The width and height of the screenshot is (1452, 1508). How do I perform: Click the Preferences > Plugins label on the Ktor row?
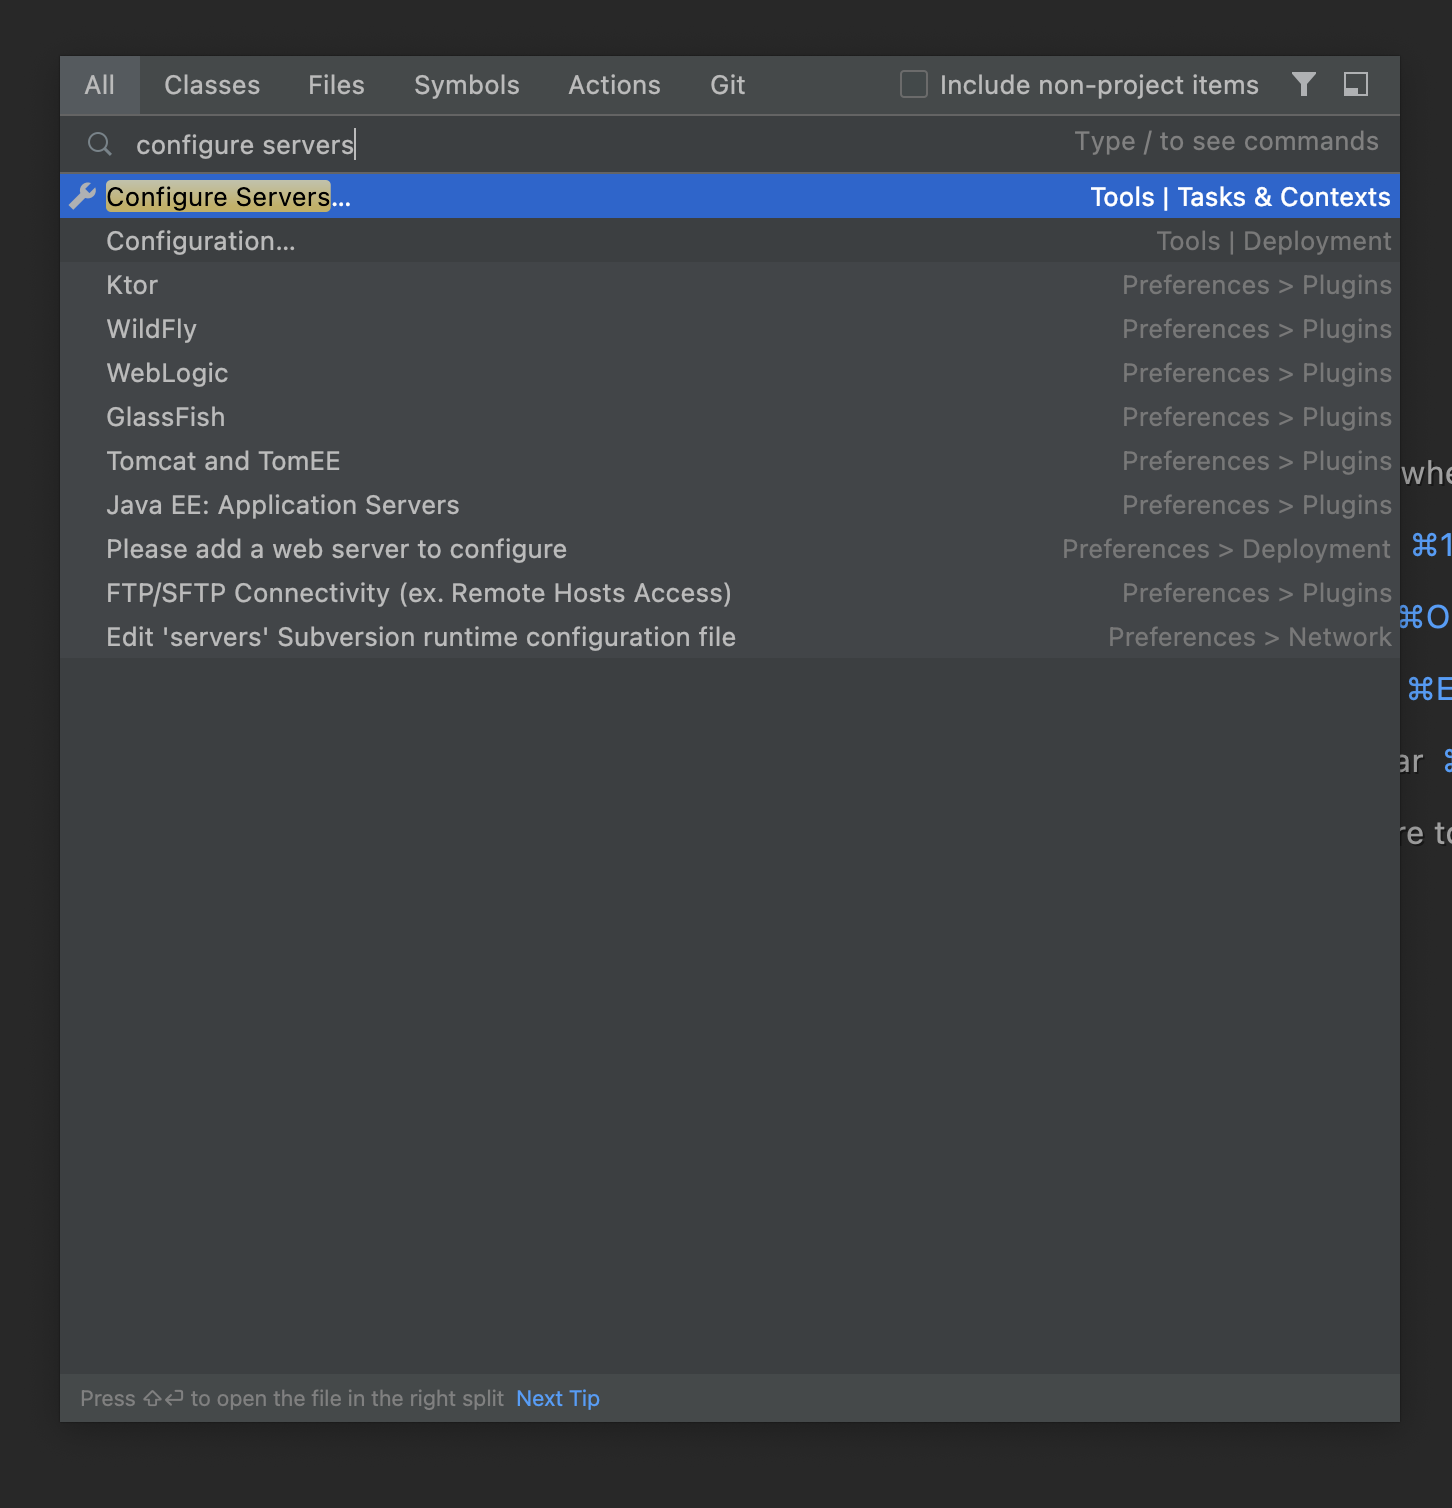click(1257, 285)
